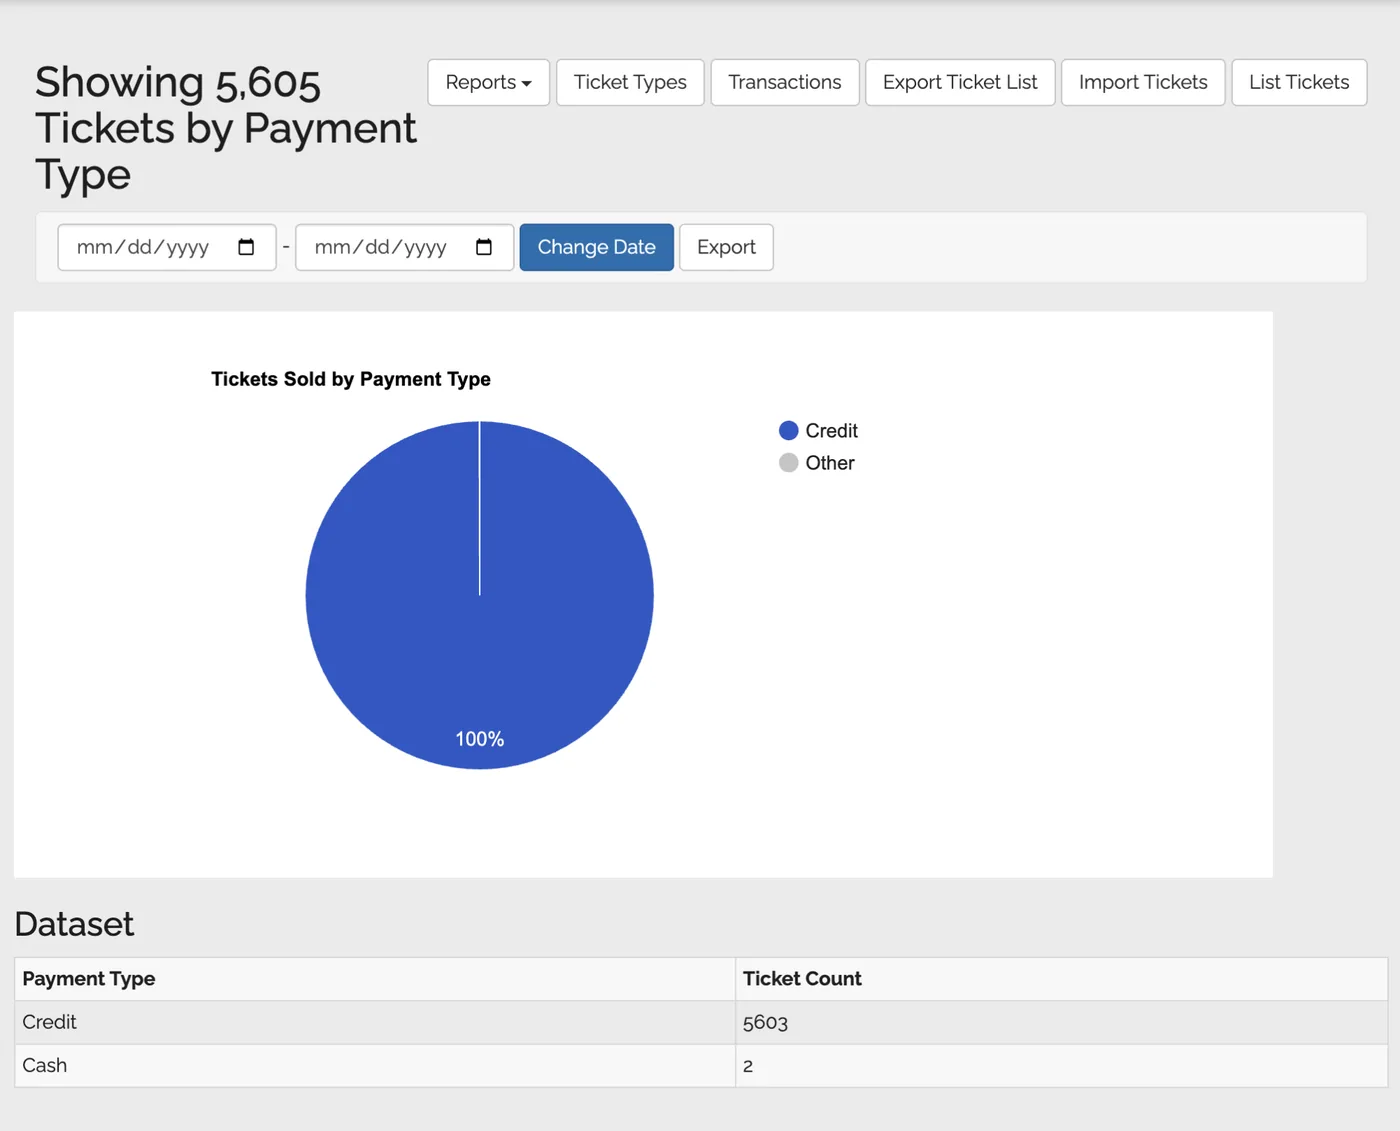The height and width of the screenshot is (1131, 1400).
Task: Click the gray Other legend swatch
Action: (x=788, y=462)
